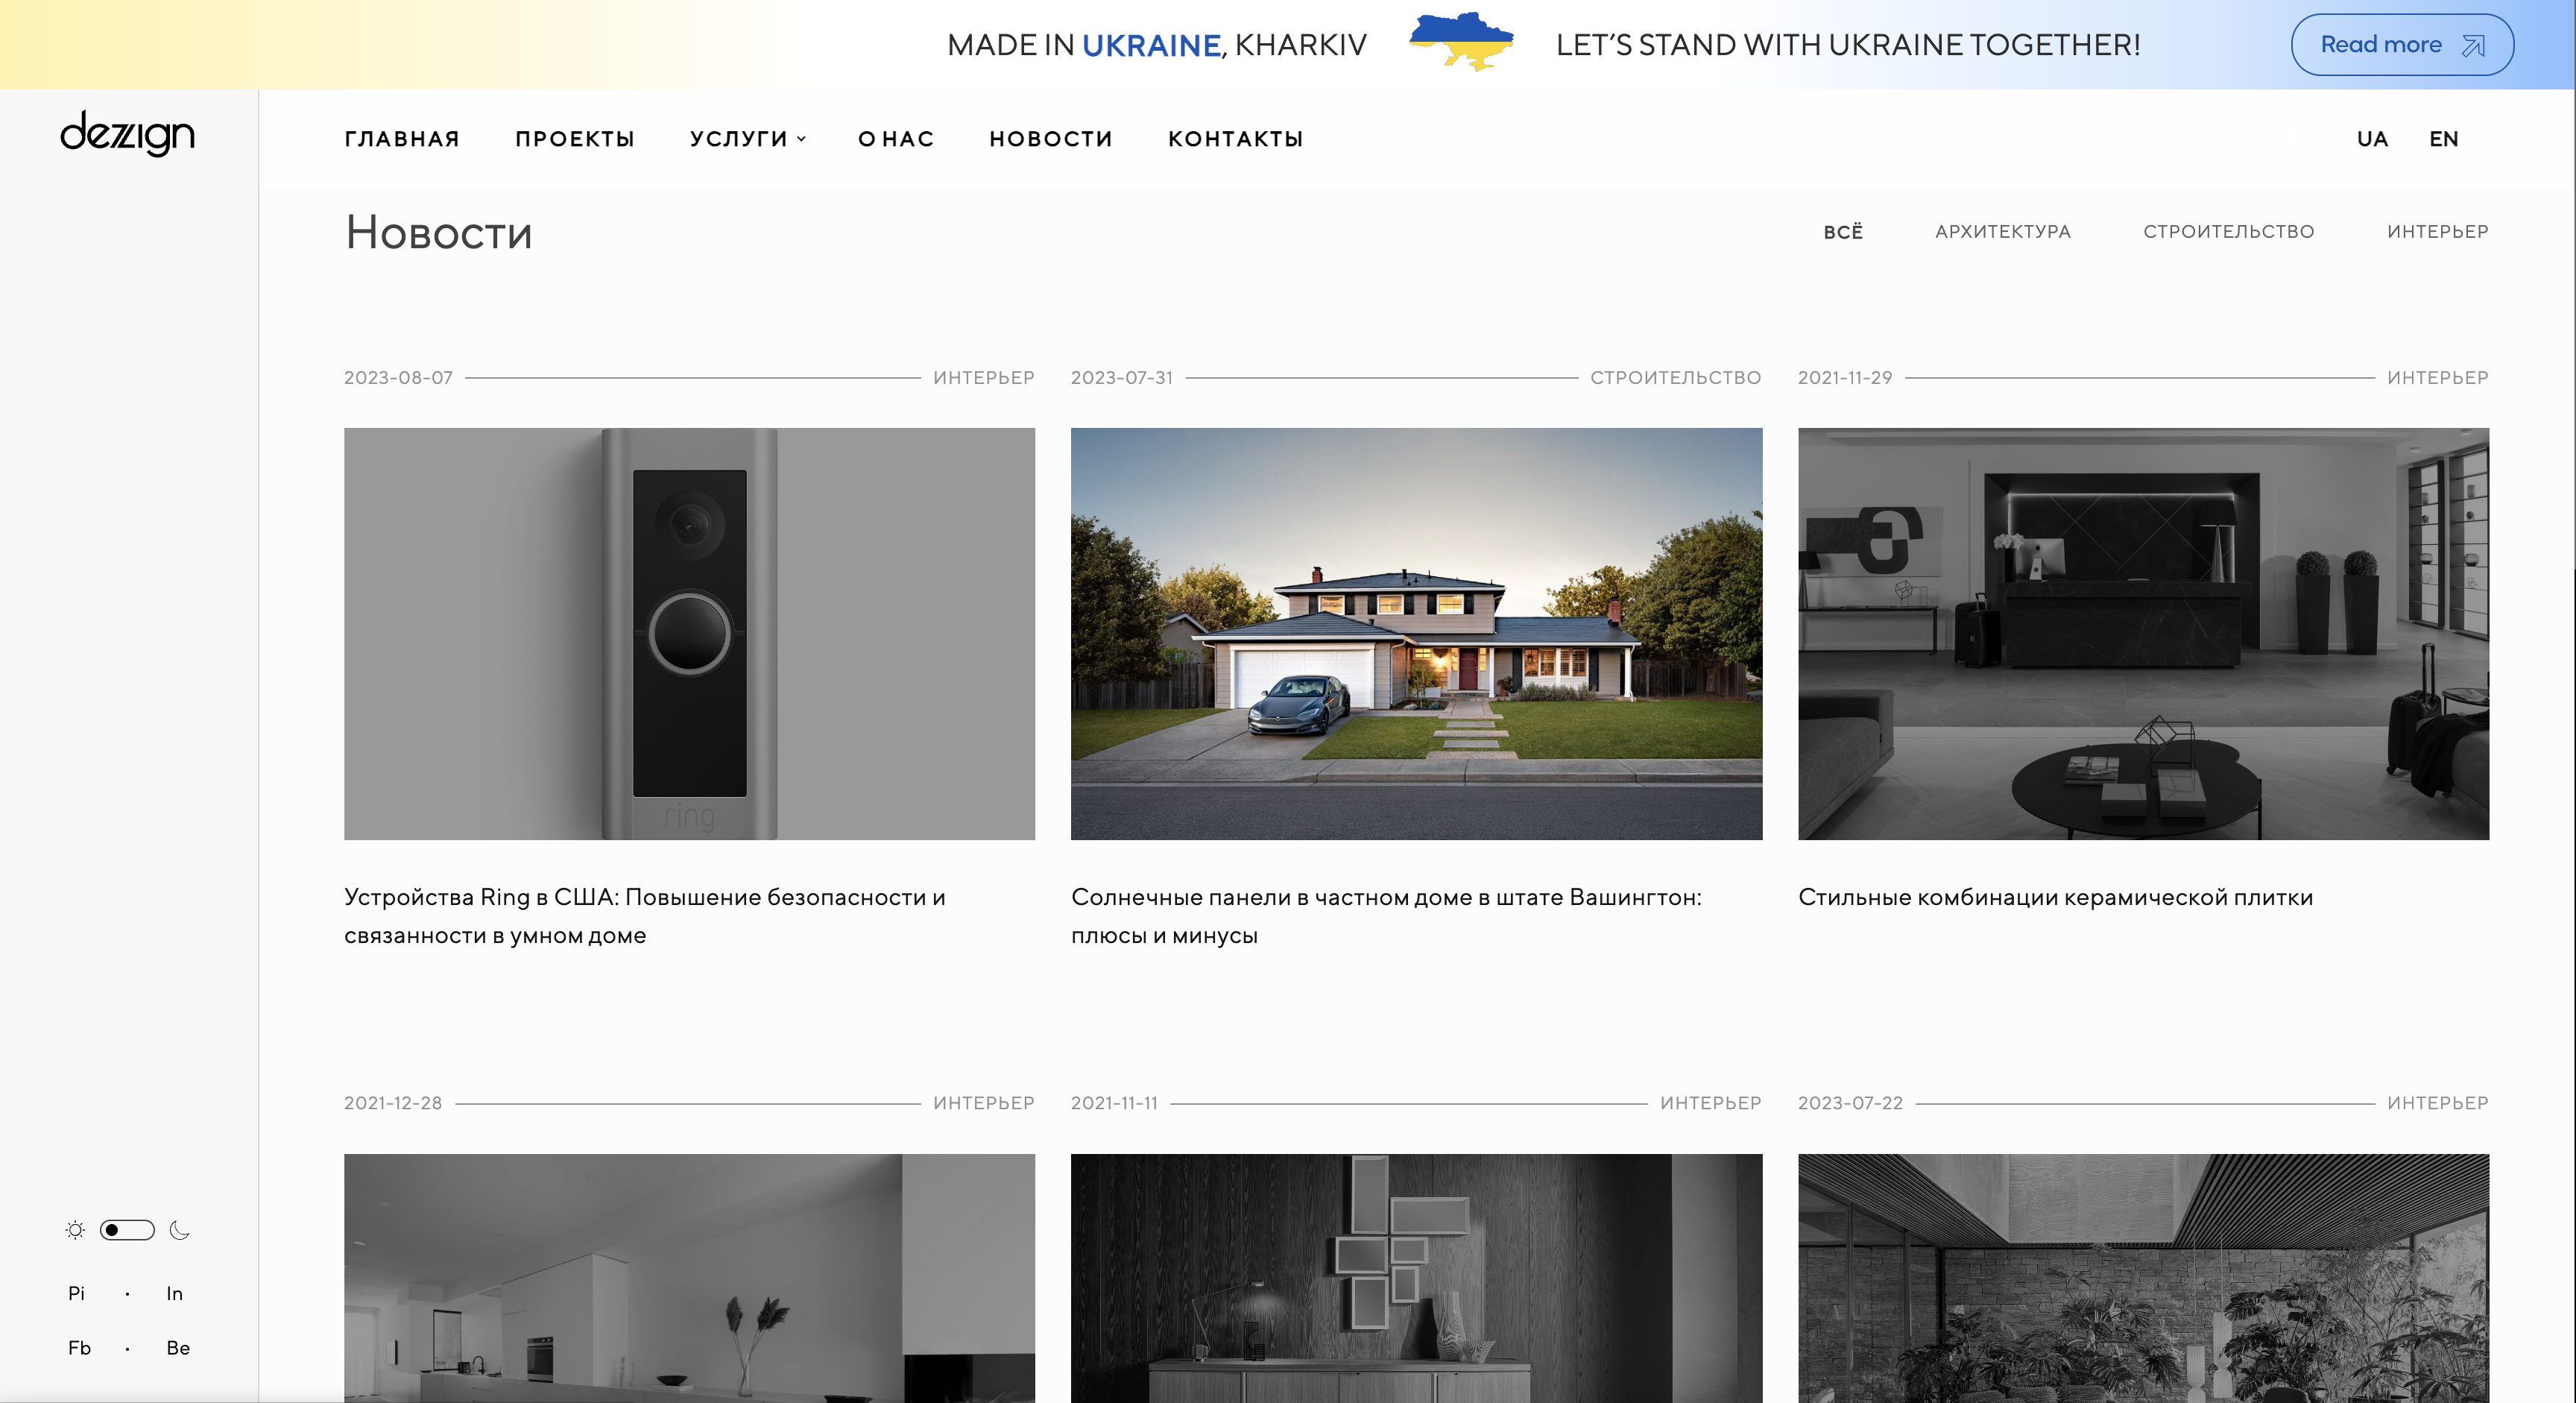Viewport: 2576px width, 1403px height.
Task: Switch site language to EN
Action: click(x=2443, y=139)
